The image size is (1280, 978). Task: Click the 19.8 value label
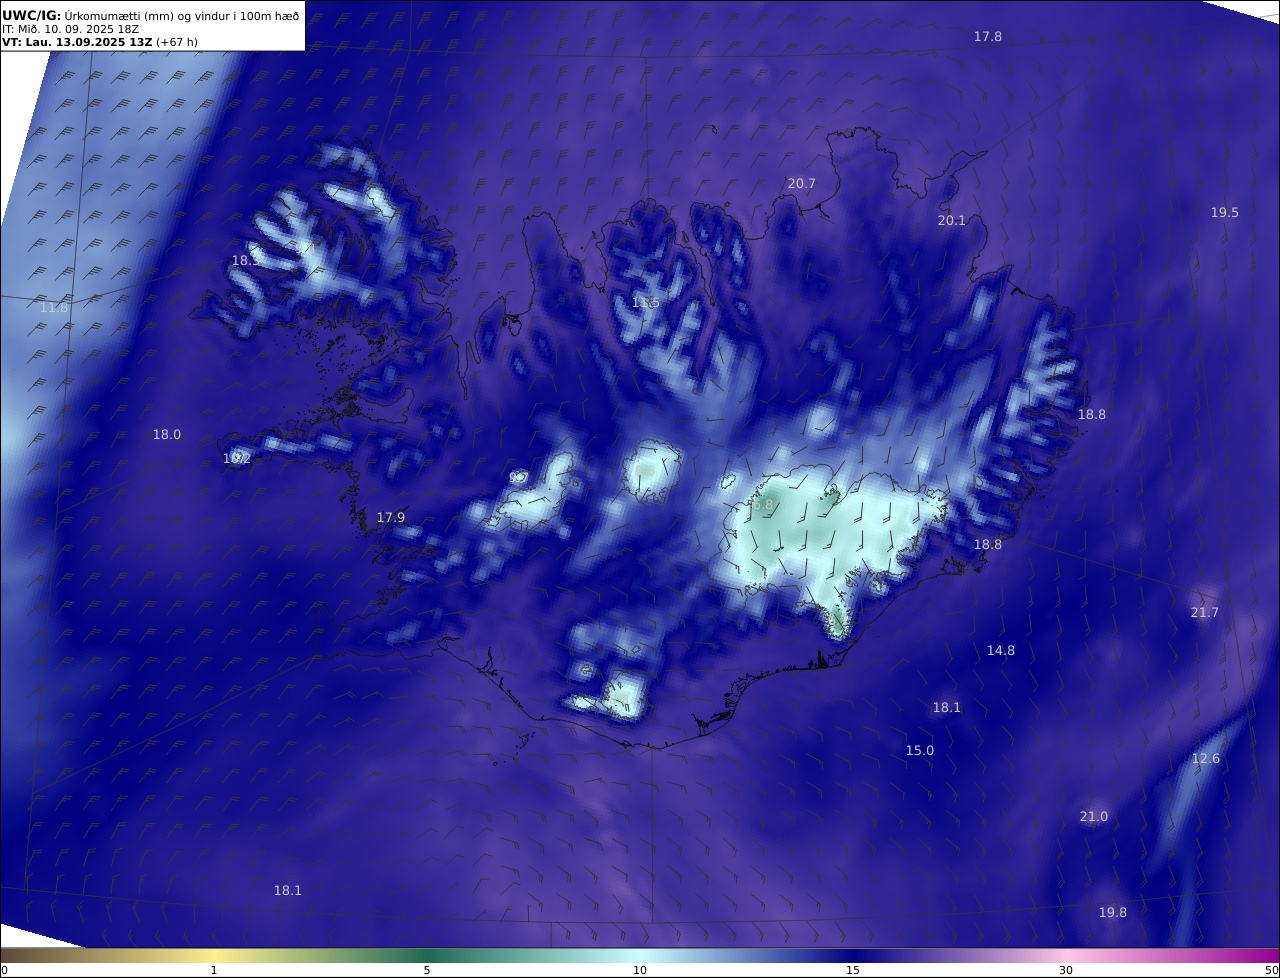(1113, 912)
